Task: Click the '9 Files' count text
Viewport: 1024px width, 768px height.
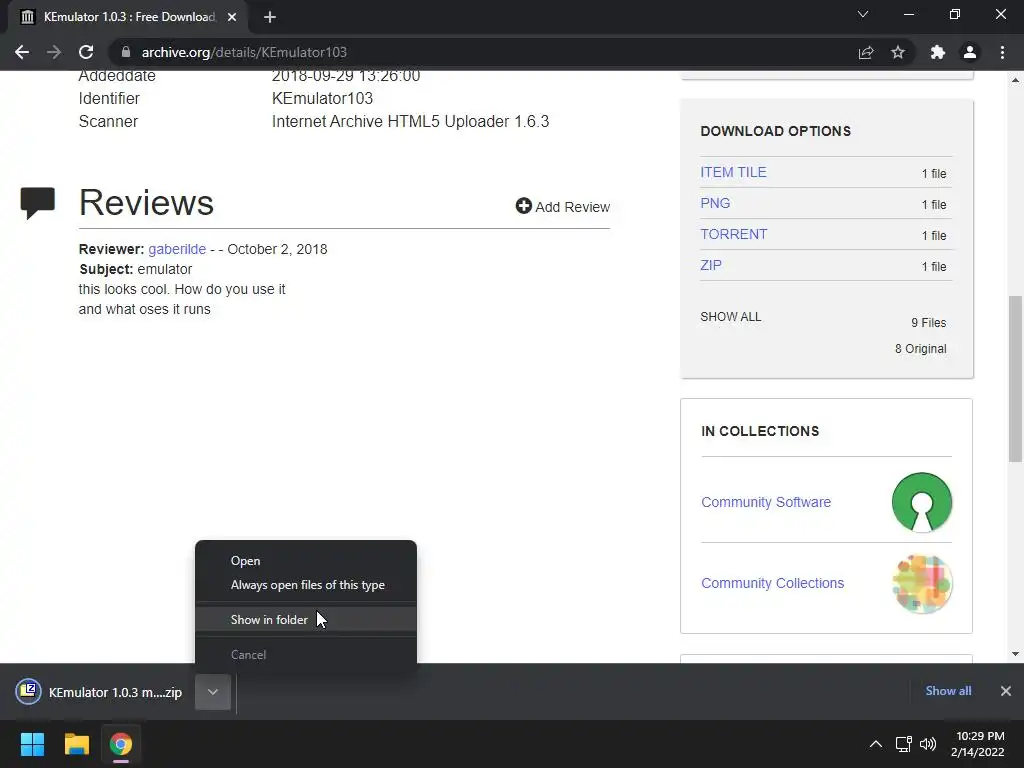Action: pos(929,323)
